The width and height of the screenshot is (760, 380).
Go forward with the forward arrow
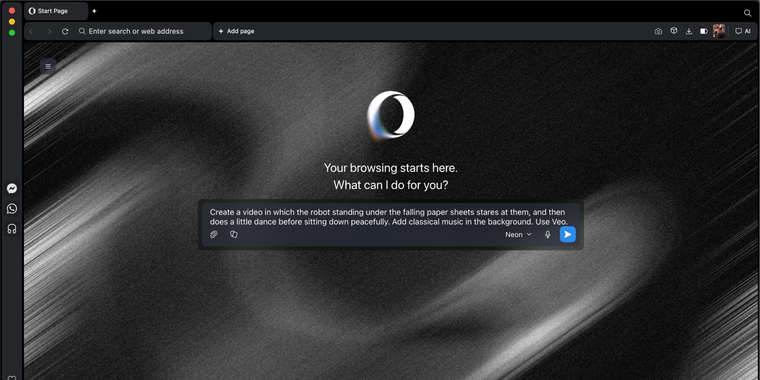49,31
